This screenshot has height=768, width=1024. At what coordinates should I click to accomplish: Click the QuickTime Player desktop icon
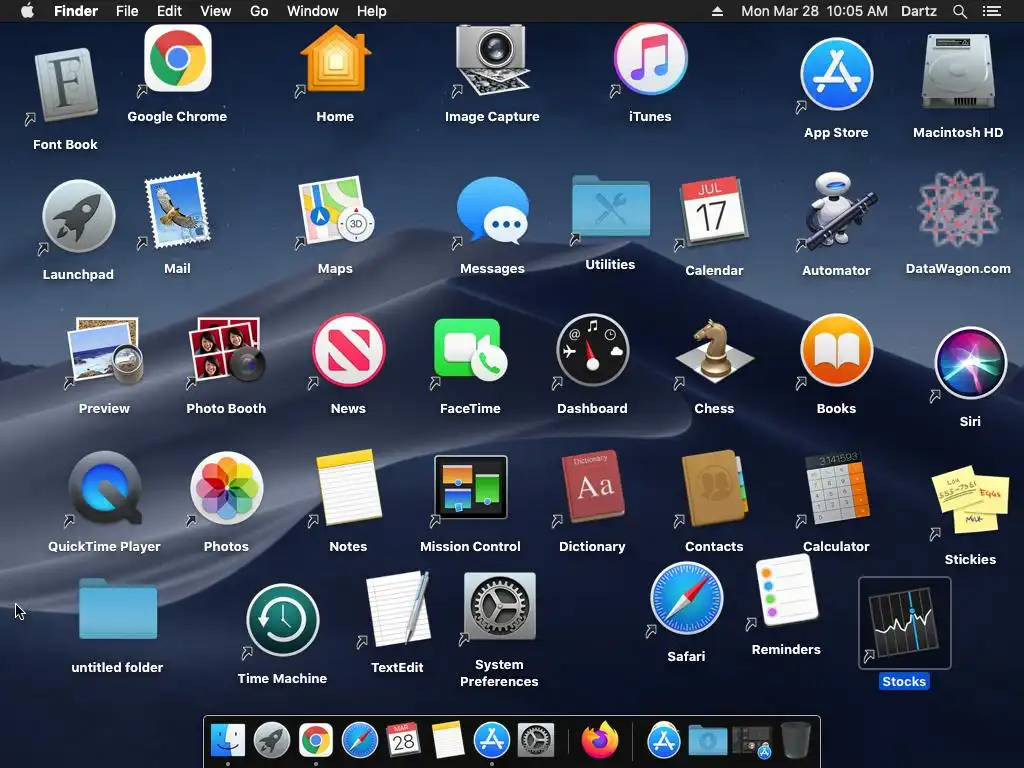click(x=104, y=488)
